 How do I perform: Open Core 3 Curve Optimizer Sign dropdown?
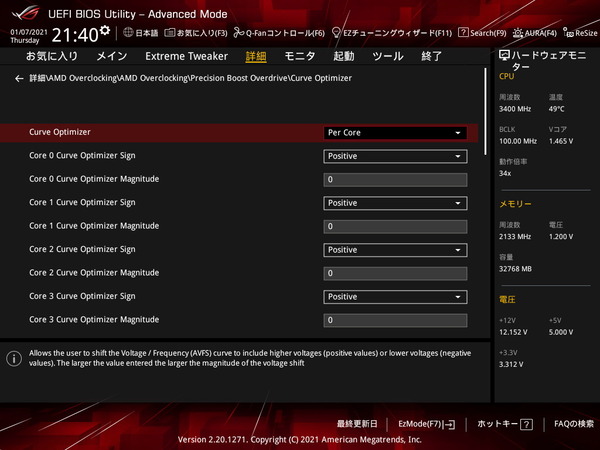[395, 297]
